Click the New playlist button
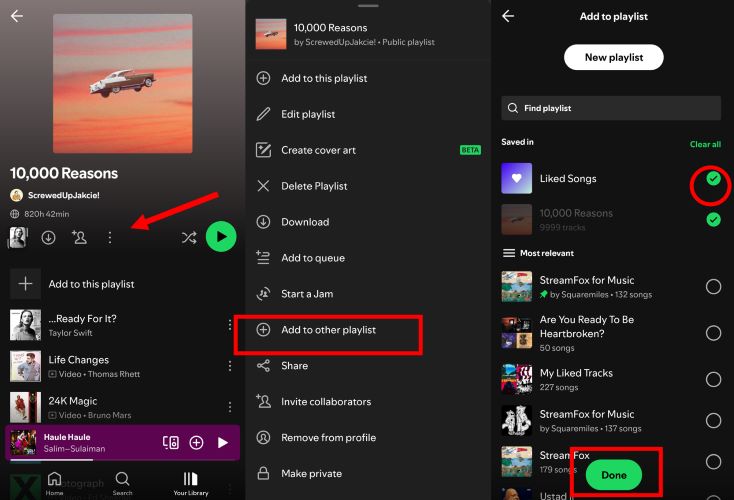 613,57
